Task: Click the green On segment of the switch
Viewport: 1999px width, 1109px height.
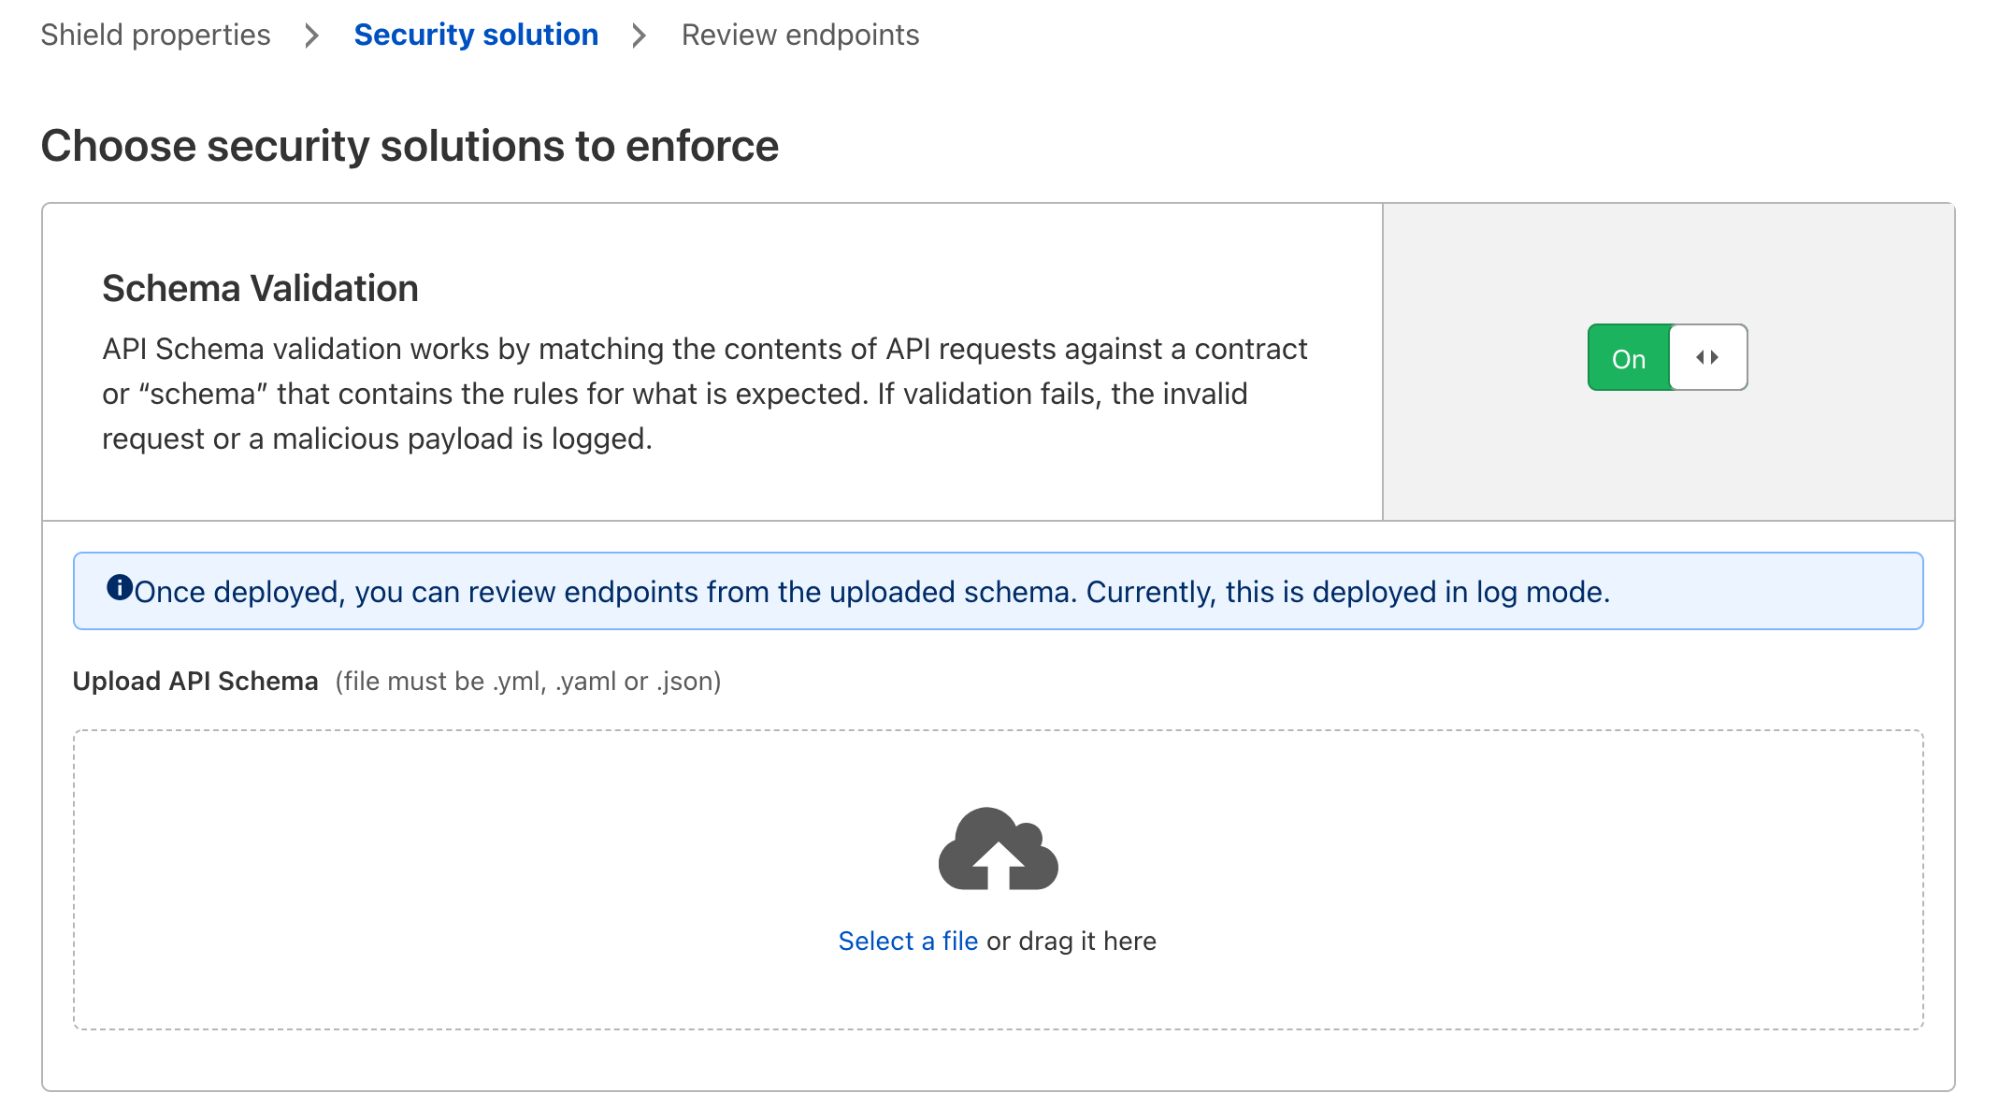Action: 1628,357
